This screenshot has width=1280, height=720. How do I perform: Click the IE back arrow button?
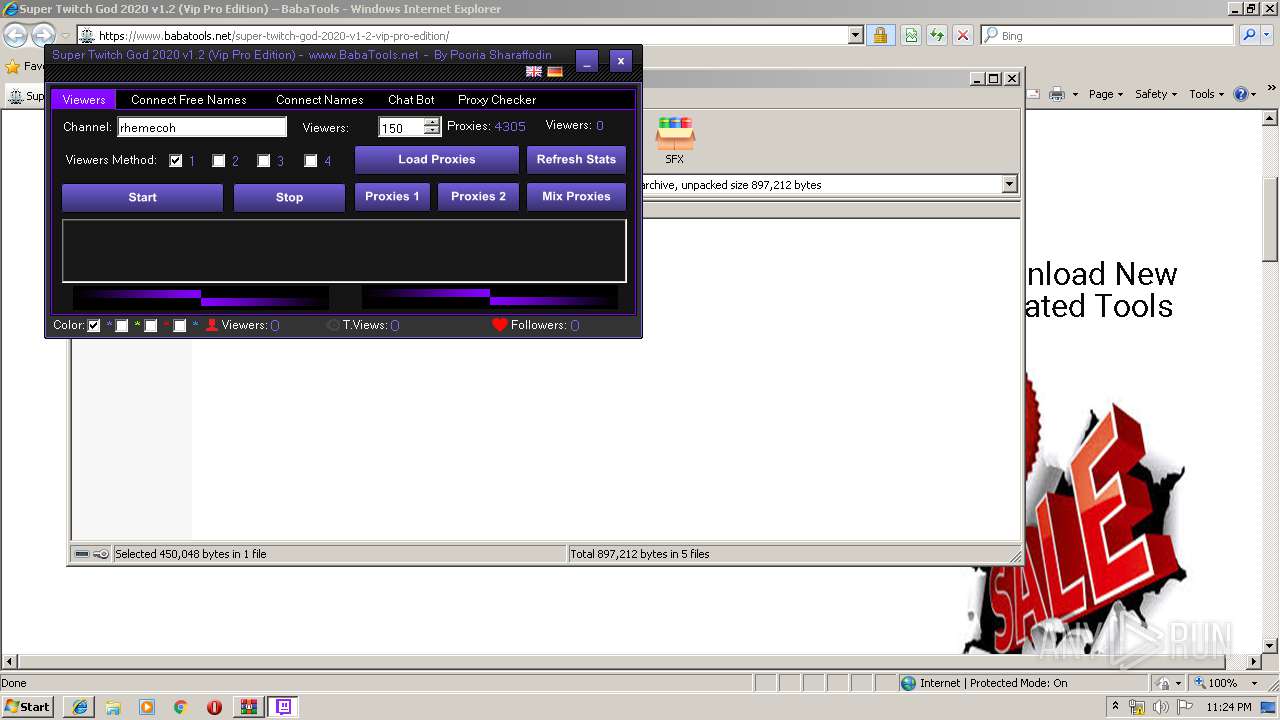15,35
